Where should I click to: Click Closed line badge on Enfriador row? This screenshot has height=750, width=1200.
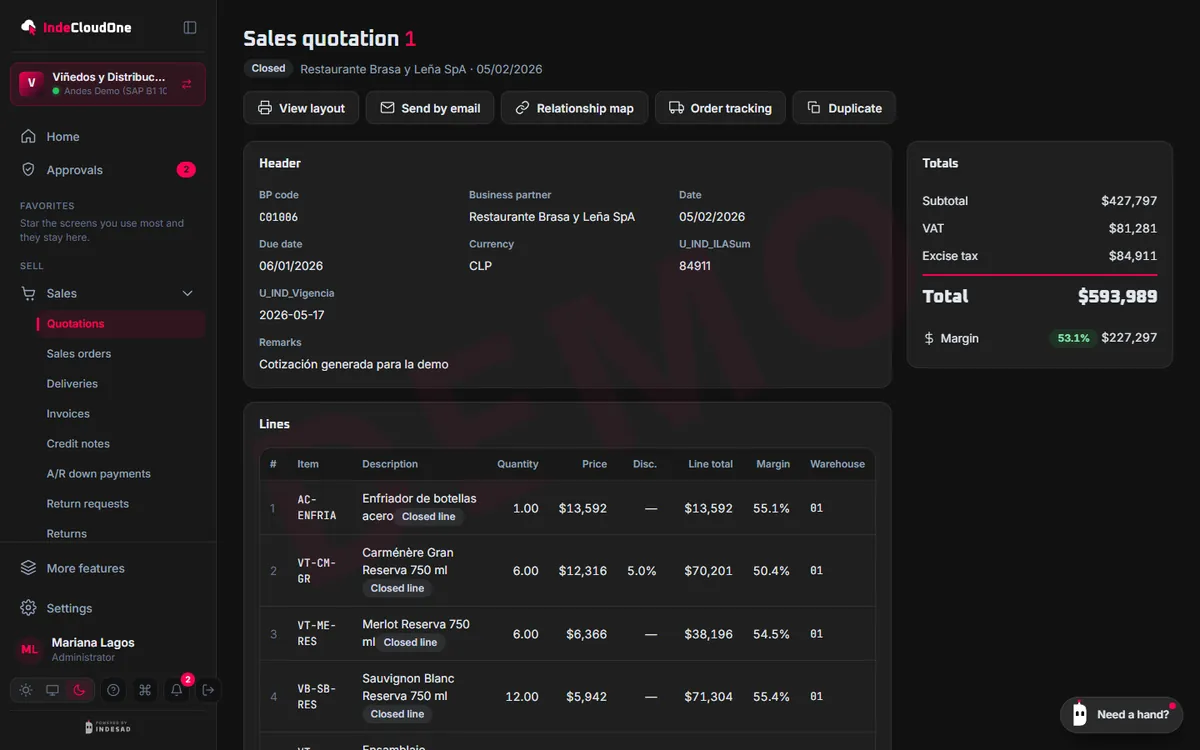[x=429, y=517]
